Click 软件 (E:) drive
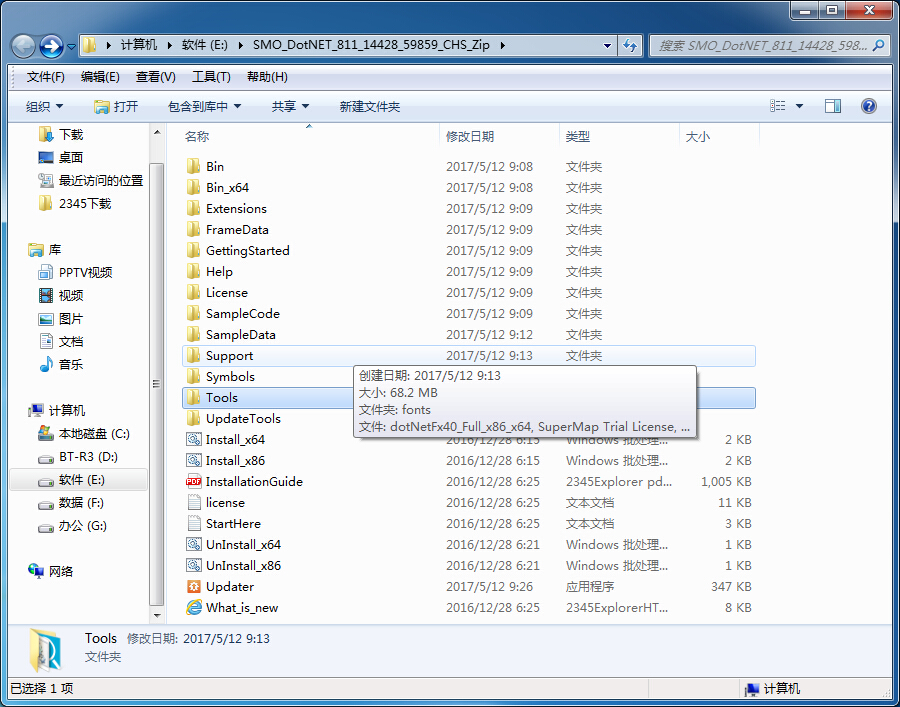The height and width of the screenshot is (707, 900). point(78,480)
